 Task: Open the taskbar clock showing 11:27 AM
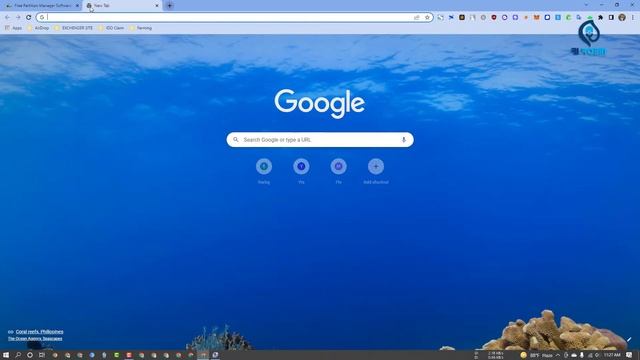612,355
